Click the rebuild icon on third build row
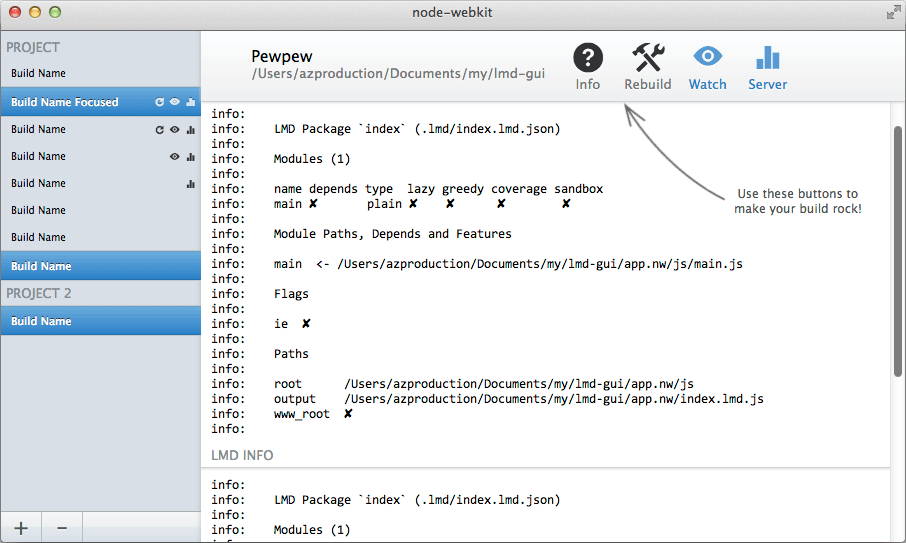This screenshot has height=543, width=906. pyautogui.click(x=159, y=130)
